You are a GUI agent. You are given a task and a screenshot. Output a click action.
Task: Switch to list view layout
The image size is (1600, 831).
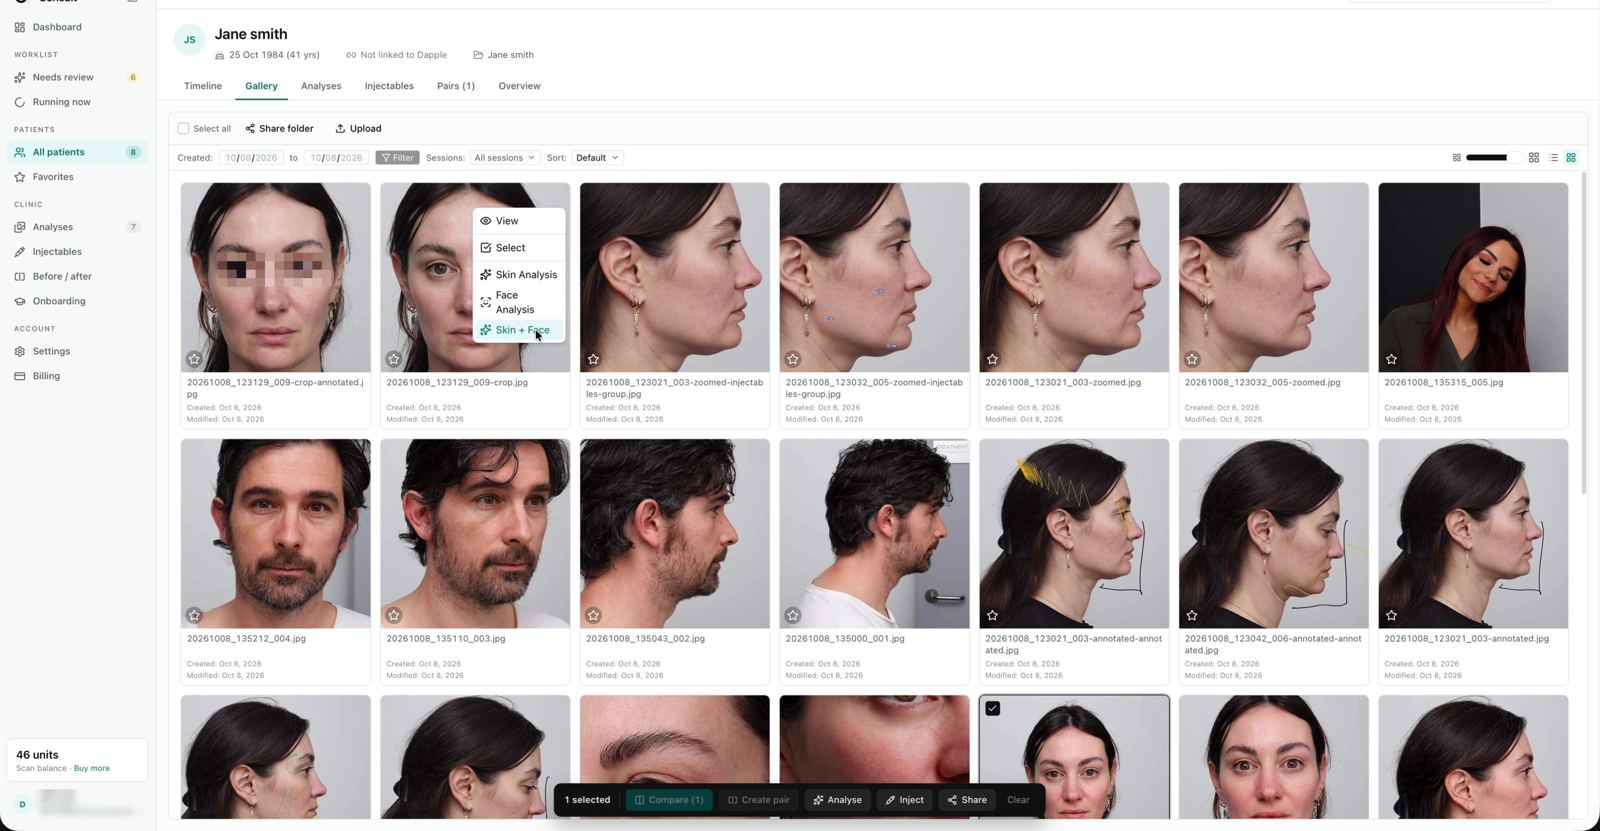1553,158
